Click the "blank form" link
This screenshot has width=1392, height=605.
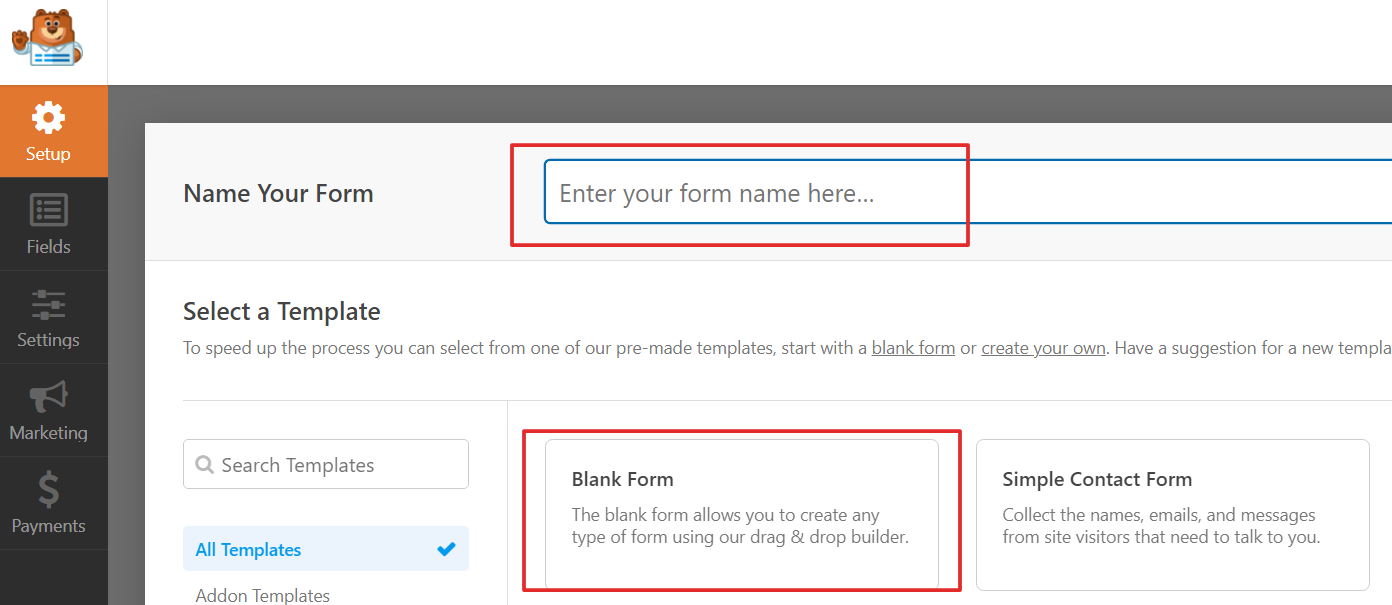[x=913, y=347]
